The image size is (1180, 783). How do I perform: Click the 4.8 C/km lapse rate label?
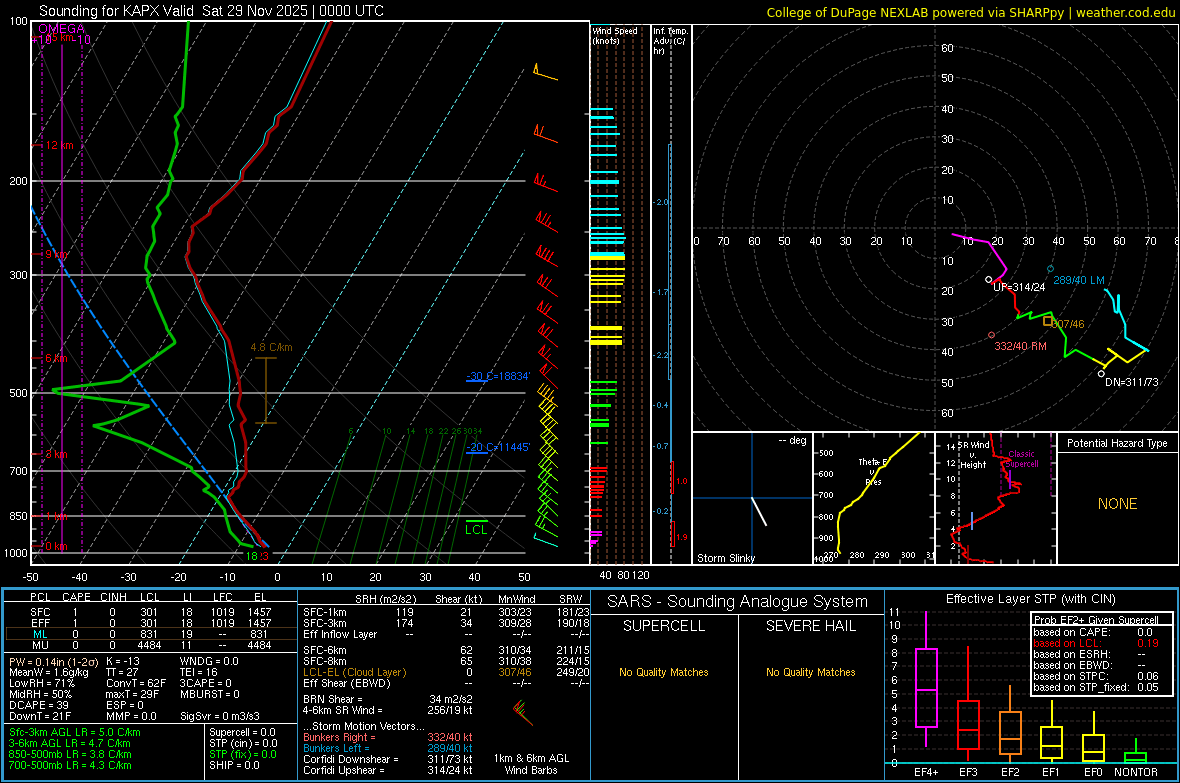click(x=271, y=347)
